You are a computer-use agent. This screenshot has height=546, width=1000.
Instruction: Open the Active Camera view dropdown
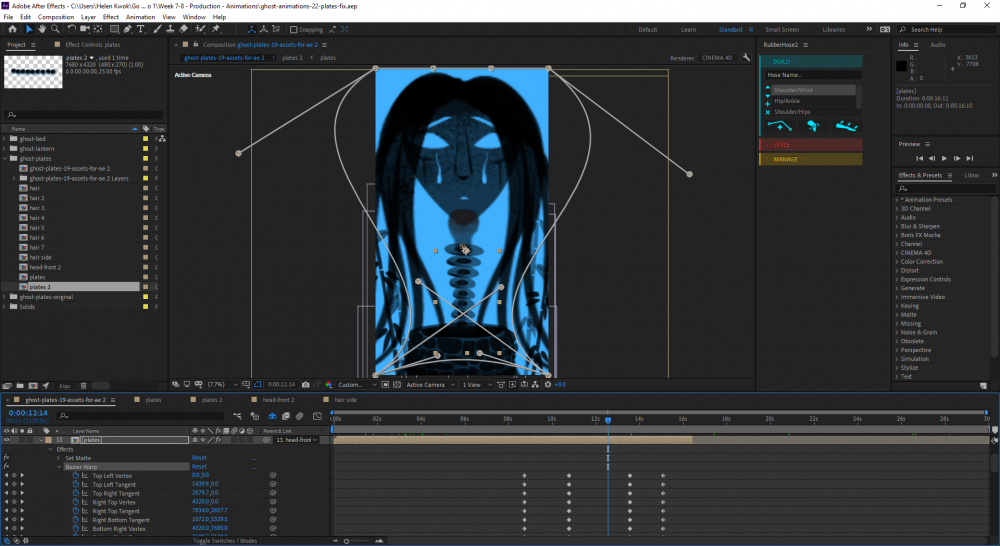point(430,385)
